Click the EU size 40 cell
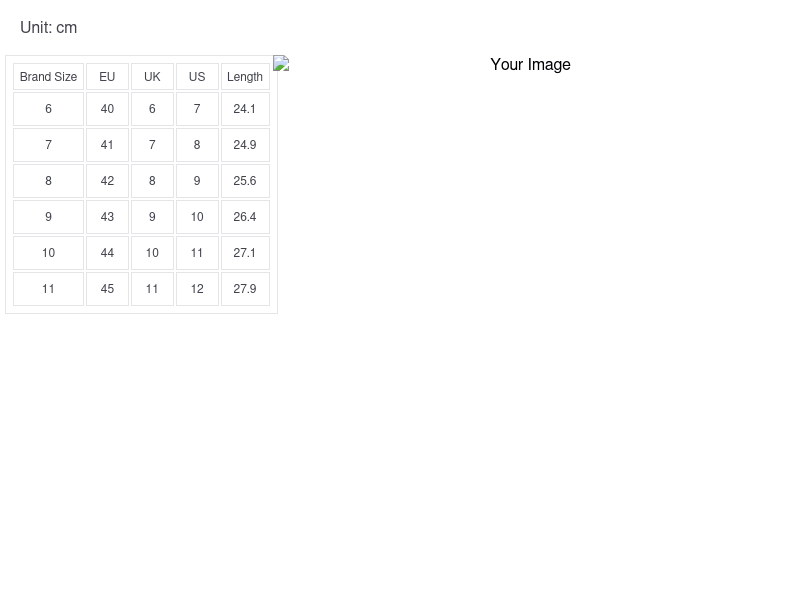 [107, 109]
